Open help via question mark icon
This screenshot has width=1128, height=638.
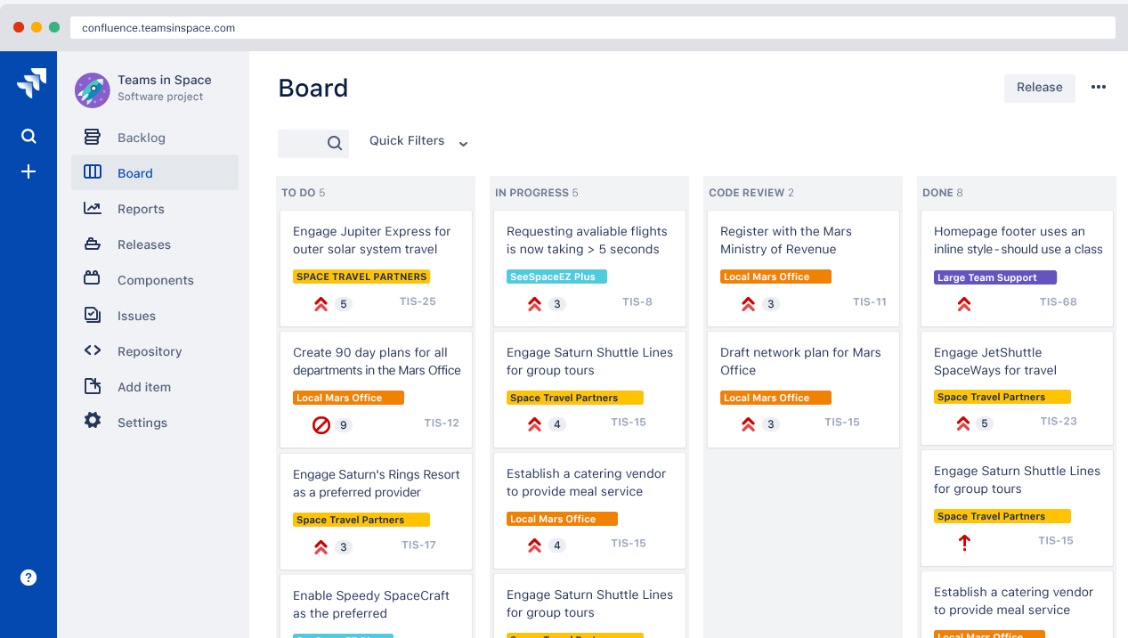(28, 578)
